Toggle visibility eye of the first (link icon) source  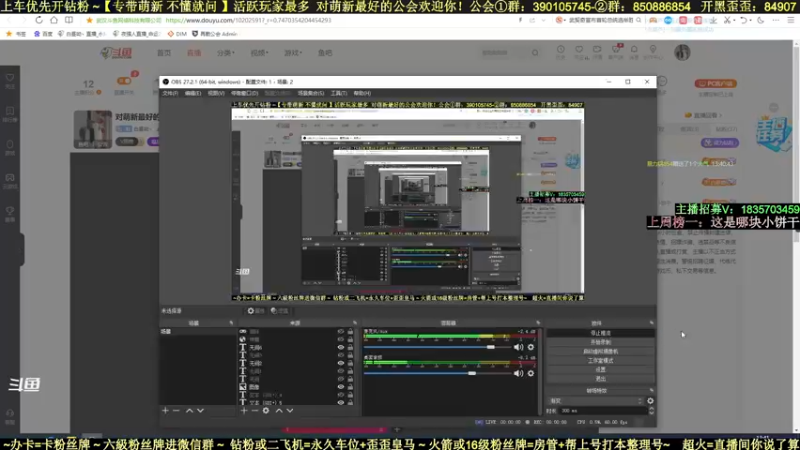click(x=341, y=332)
